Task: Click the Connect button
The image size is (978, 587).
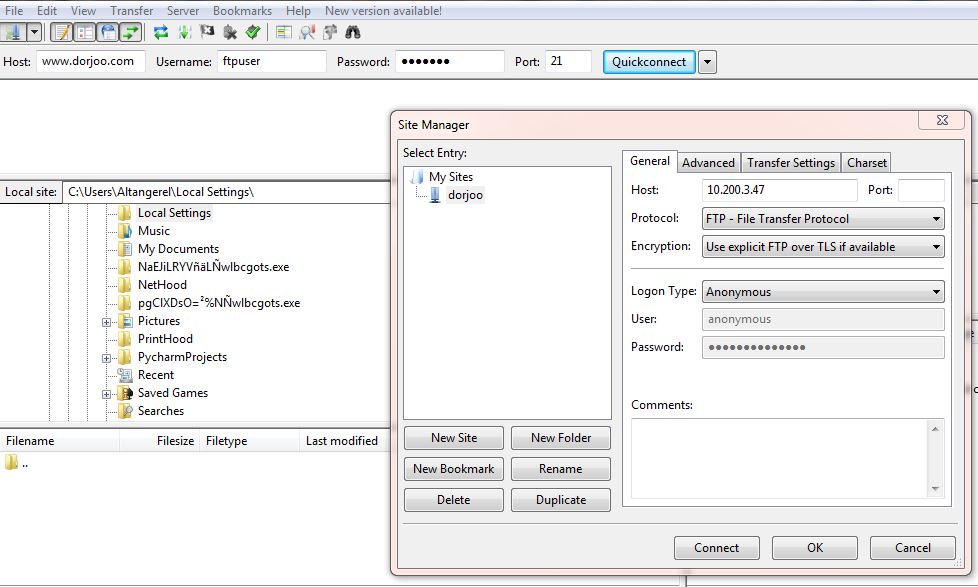Action: (x=716, y=548)
